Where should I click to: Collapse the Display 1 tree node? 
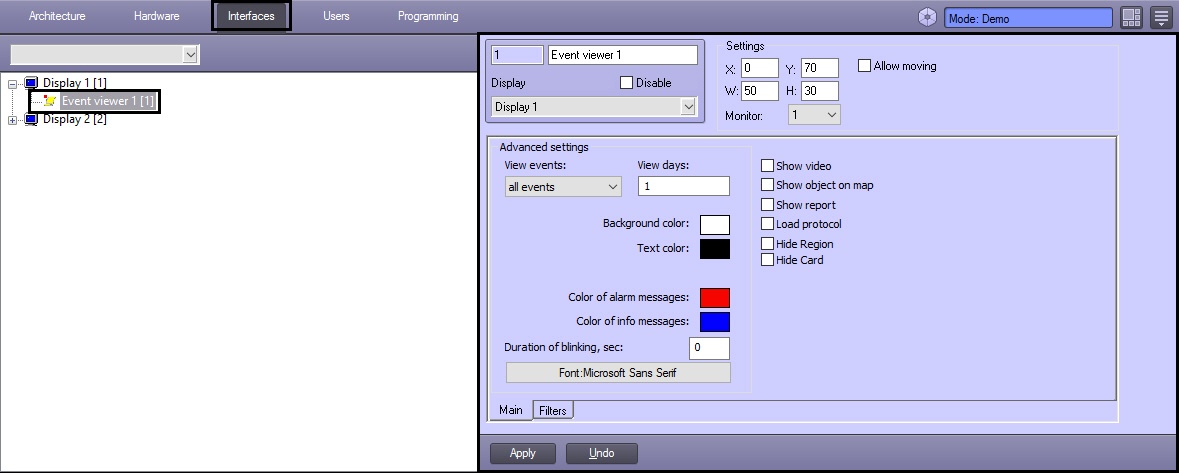coord(13,83)
